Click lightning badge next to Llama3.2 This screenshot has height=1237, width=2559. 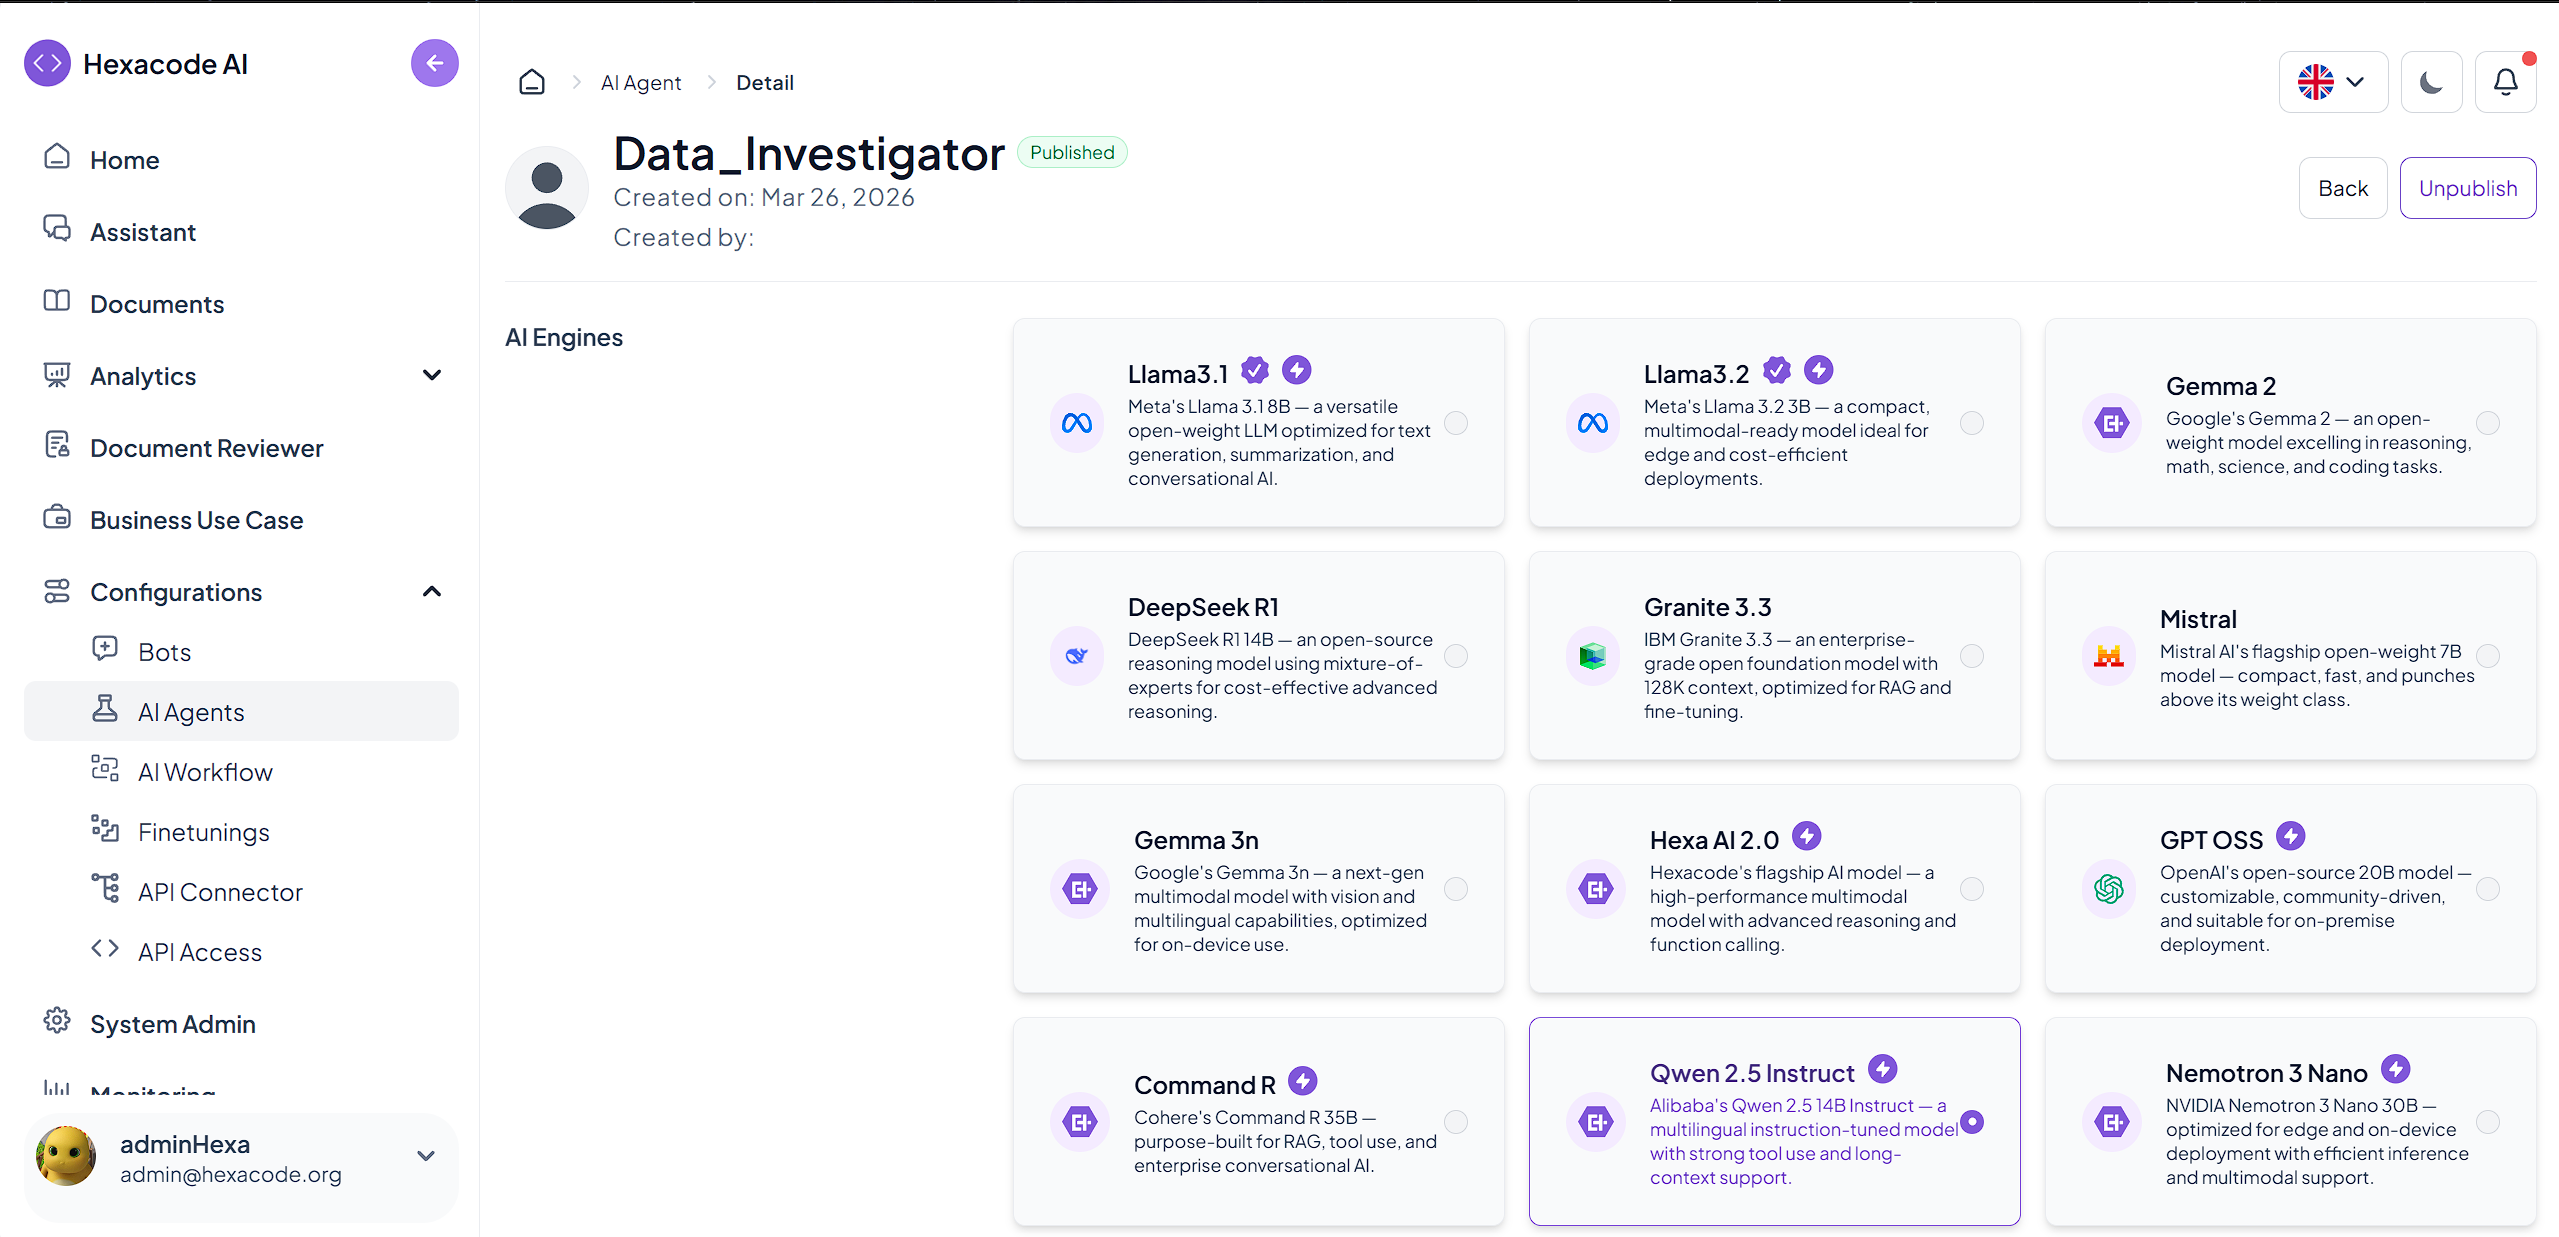pyautogui.click(x=1819, y=371)
